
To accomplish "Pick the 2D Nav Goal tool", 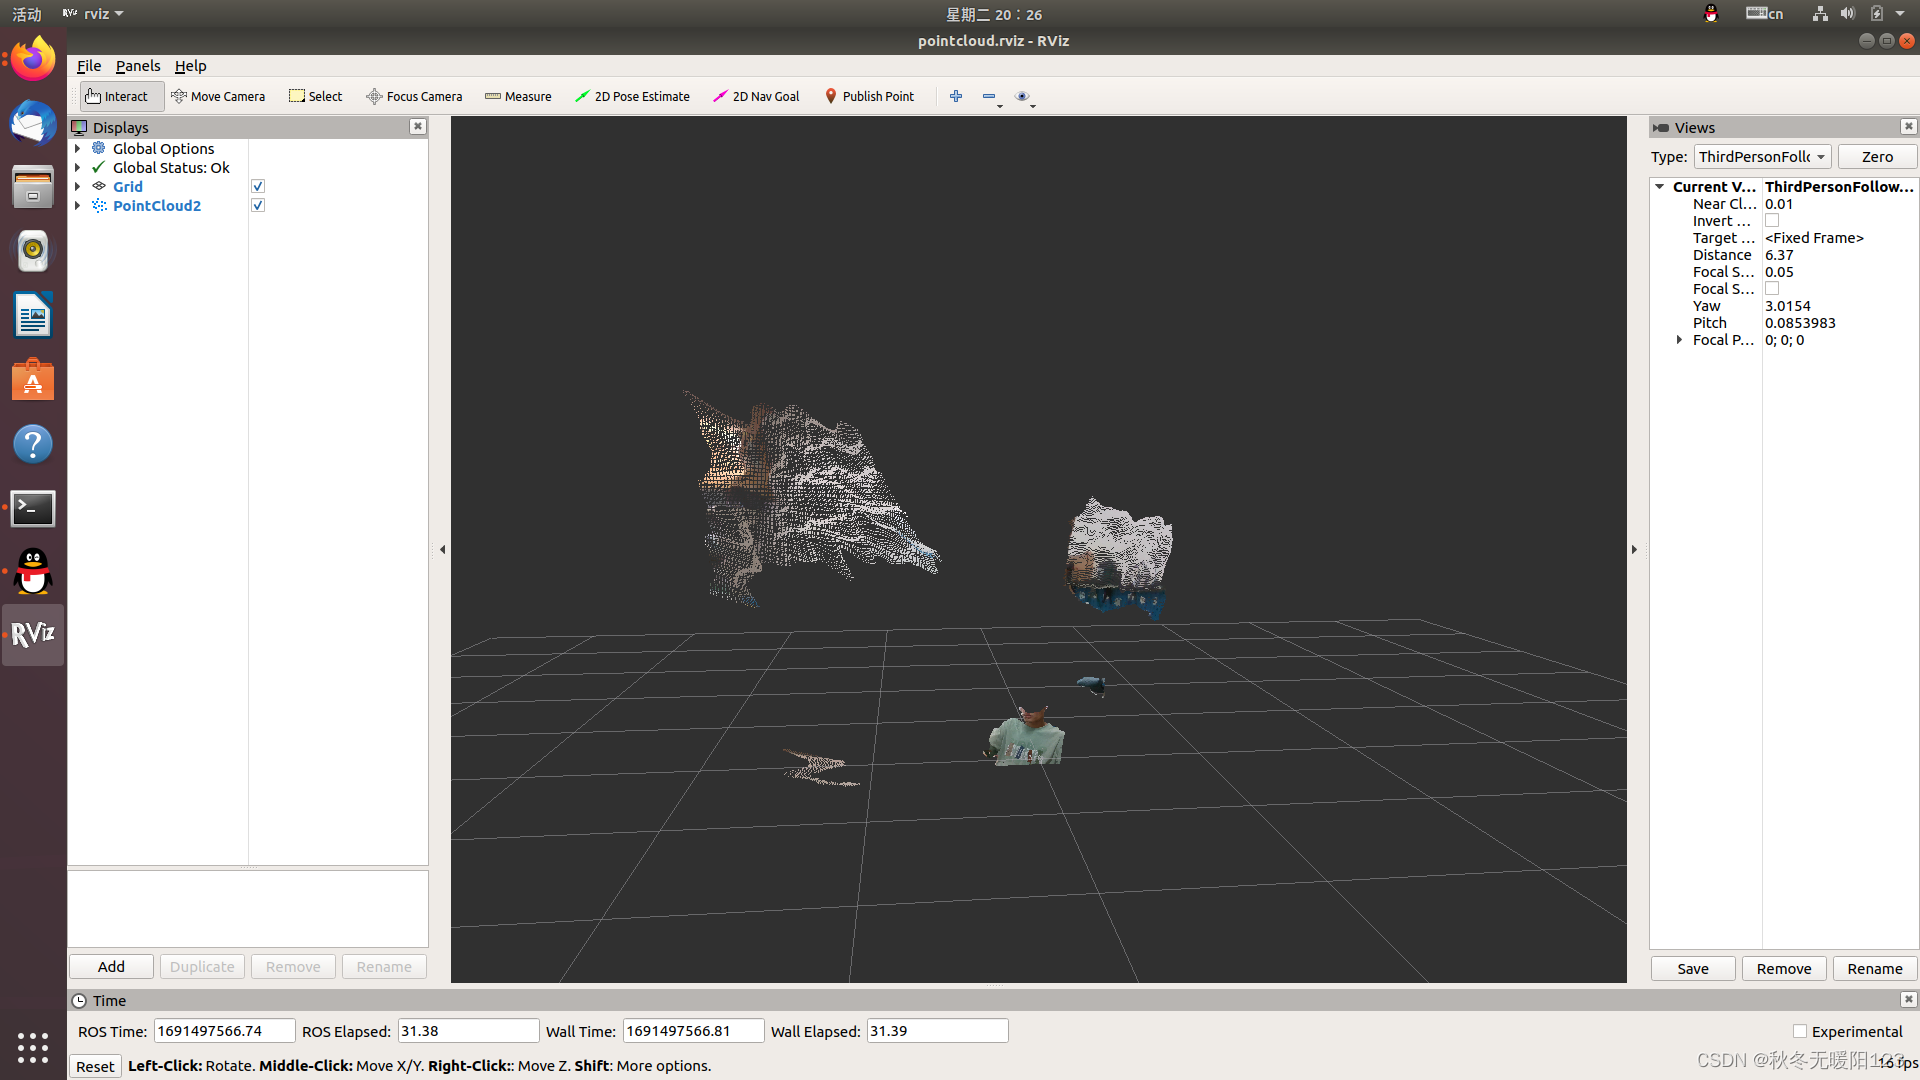I will [x=756, y=96].
